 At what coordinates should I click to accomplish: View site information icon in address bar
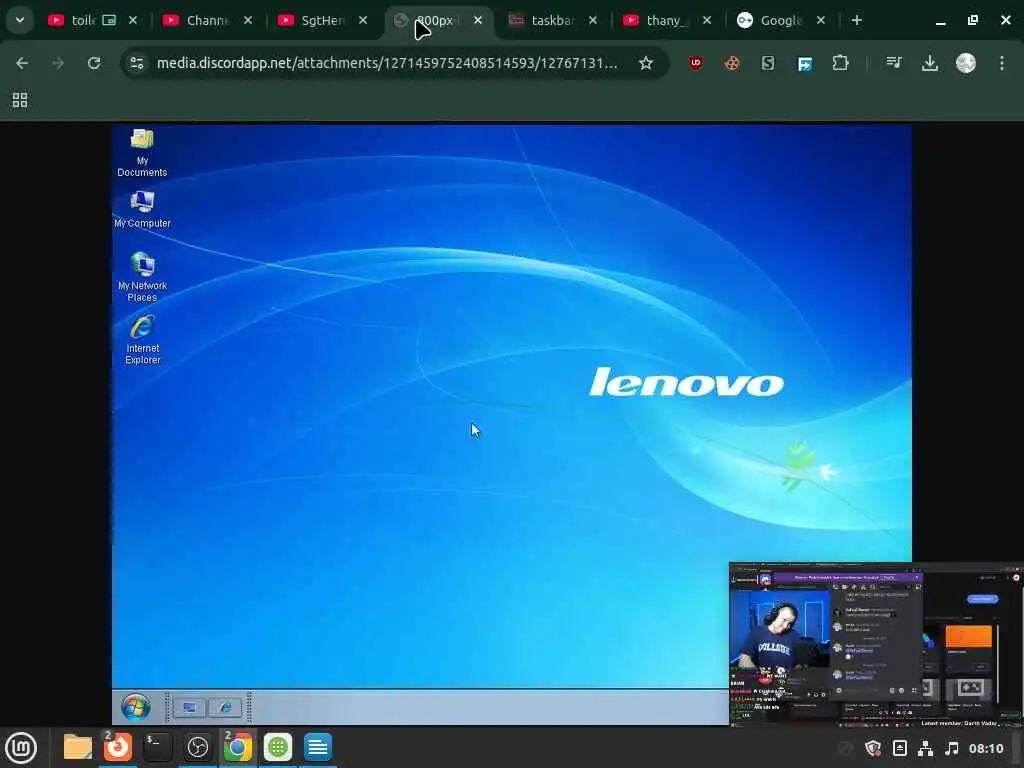137,63
